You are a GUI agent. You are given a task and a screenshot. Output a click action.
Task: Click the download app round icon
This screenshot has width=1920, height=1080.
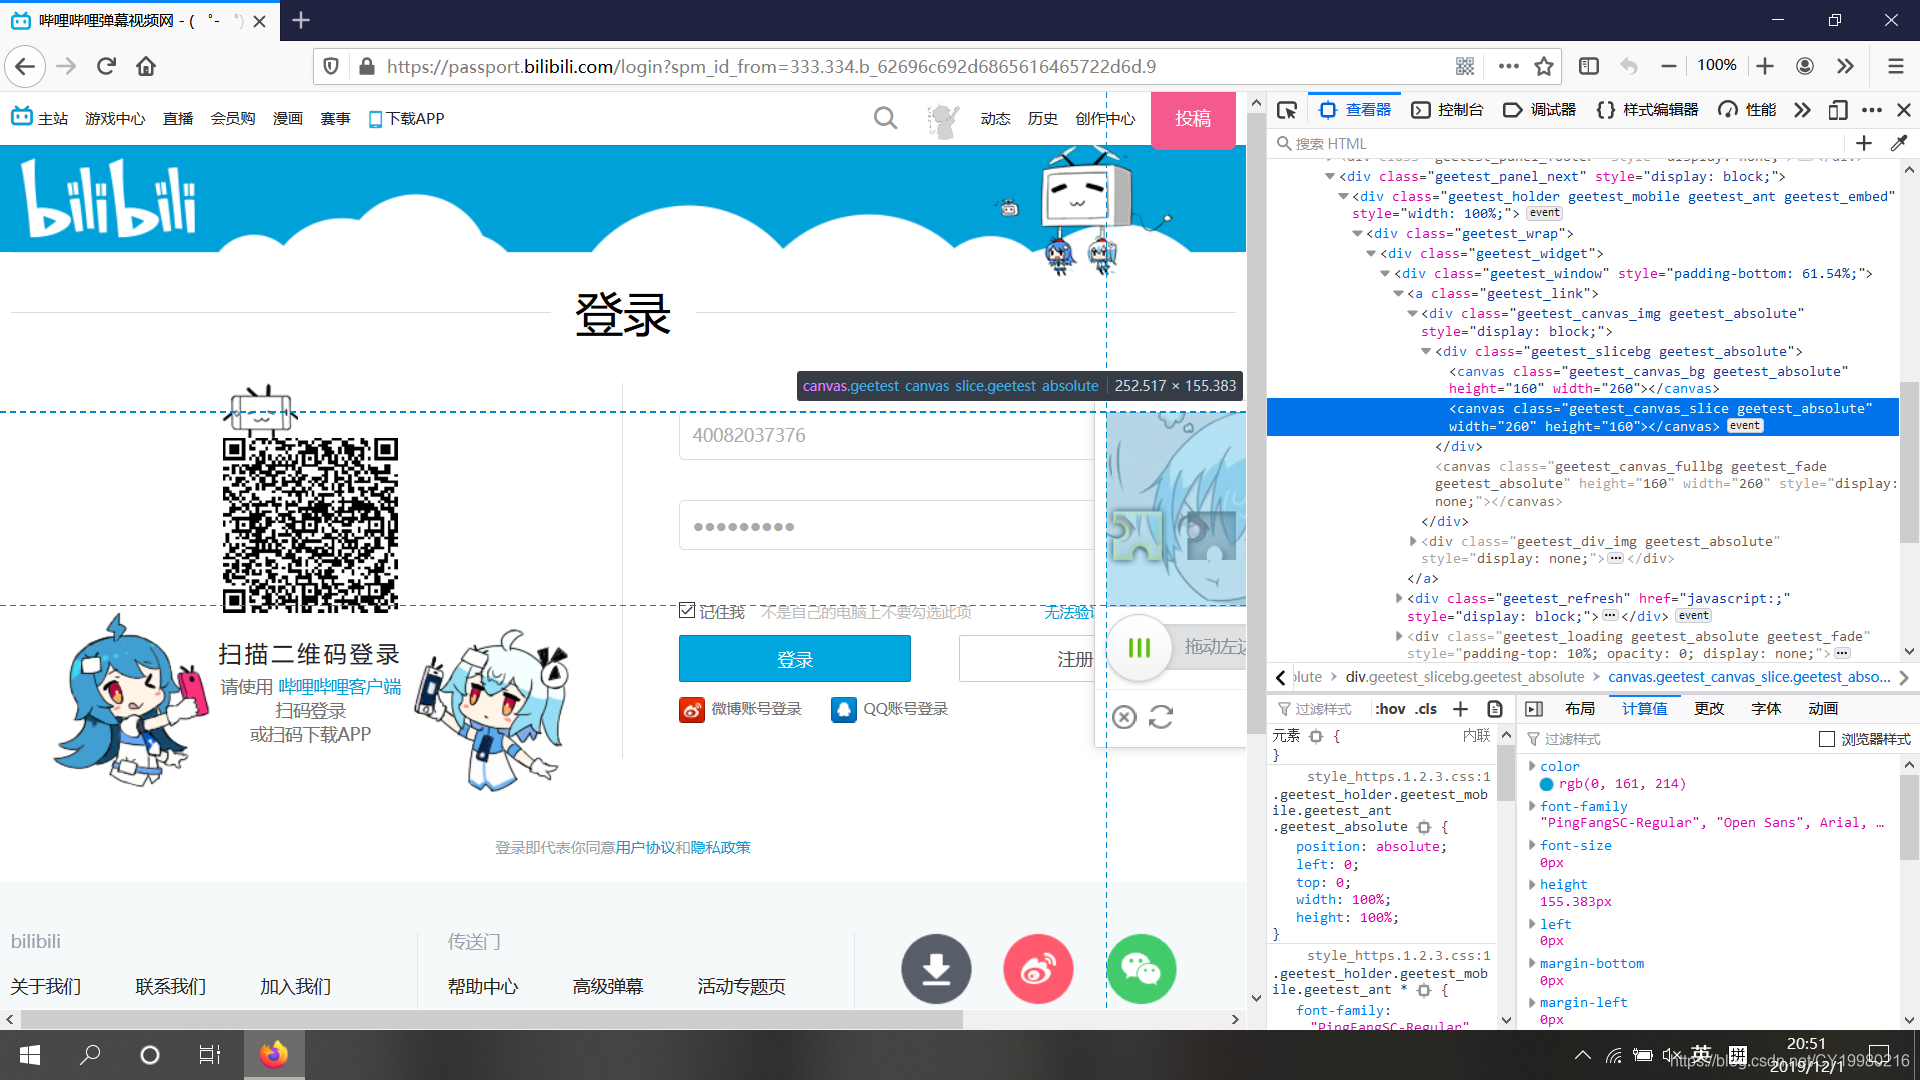pyautogui.click(x=936, y=968)
